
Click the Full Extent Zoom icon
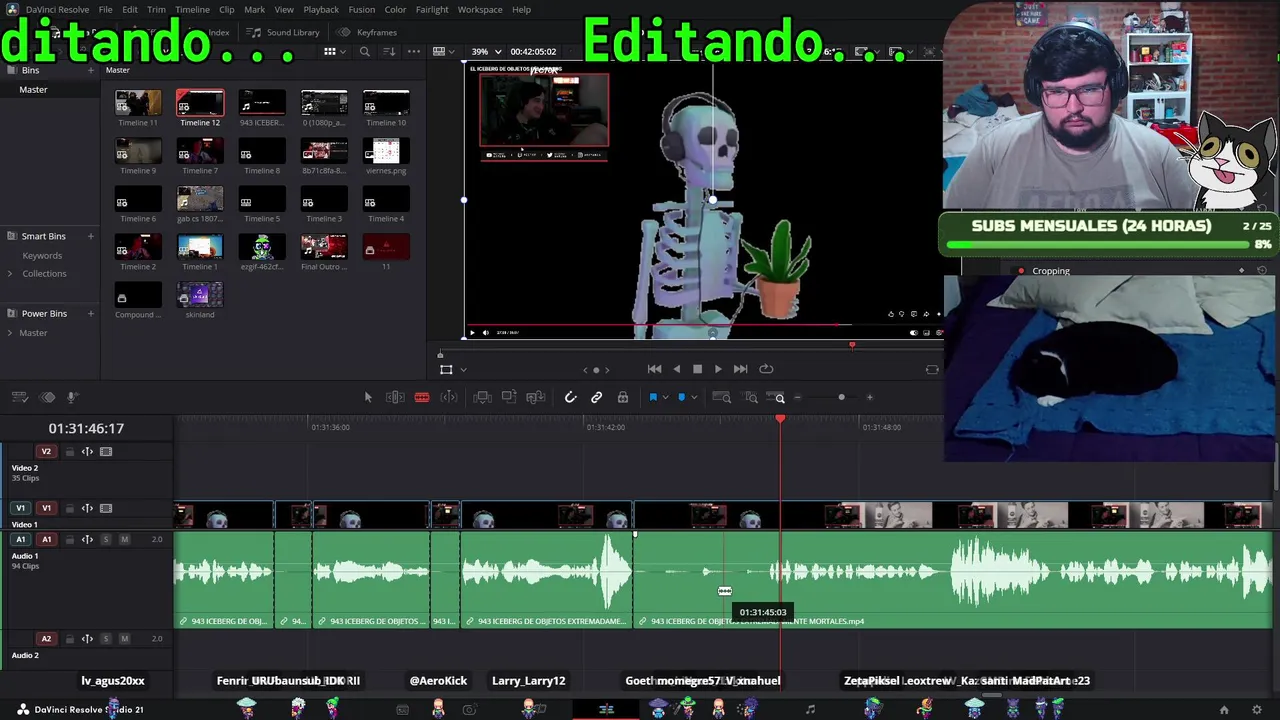pyautogui.click(x=721, y=398)
